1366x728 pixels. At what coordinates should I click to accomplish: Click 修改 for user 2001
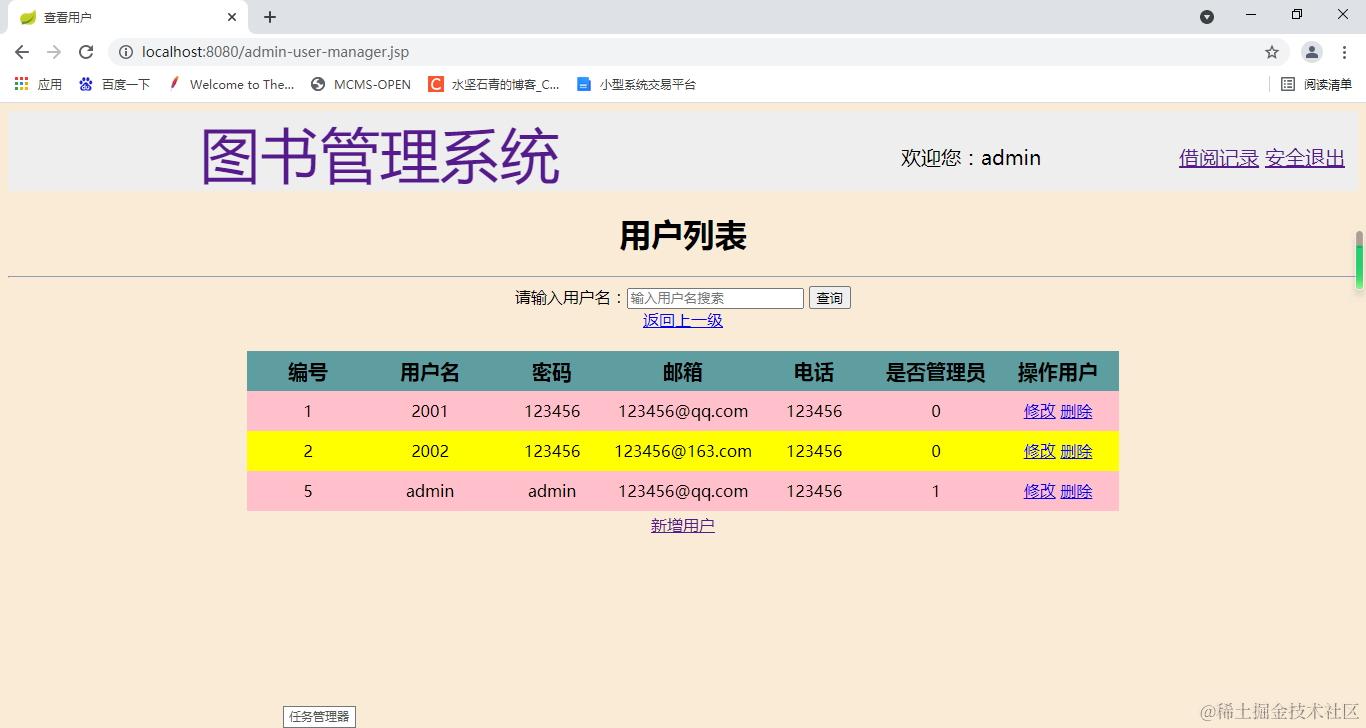(x=1038, y=411)
